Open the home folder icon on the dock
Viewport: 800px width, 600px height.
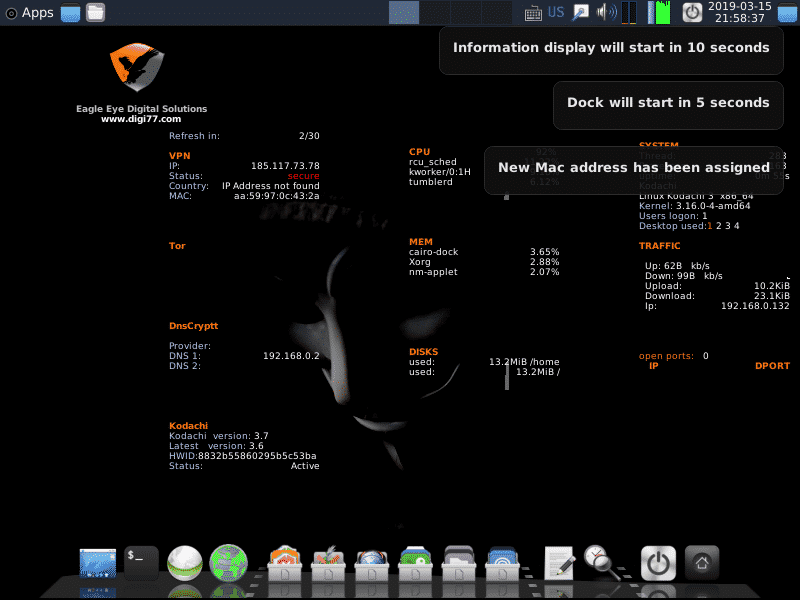click(701, 562)
